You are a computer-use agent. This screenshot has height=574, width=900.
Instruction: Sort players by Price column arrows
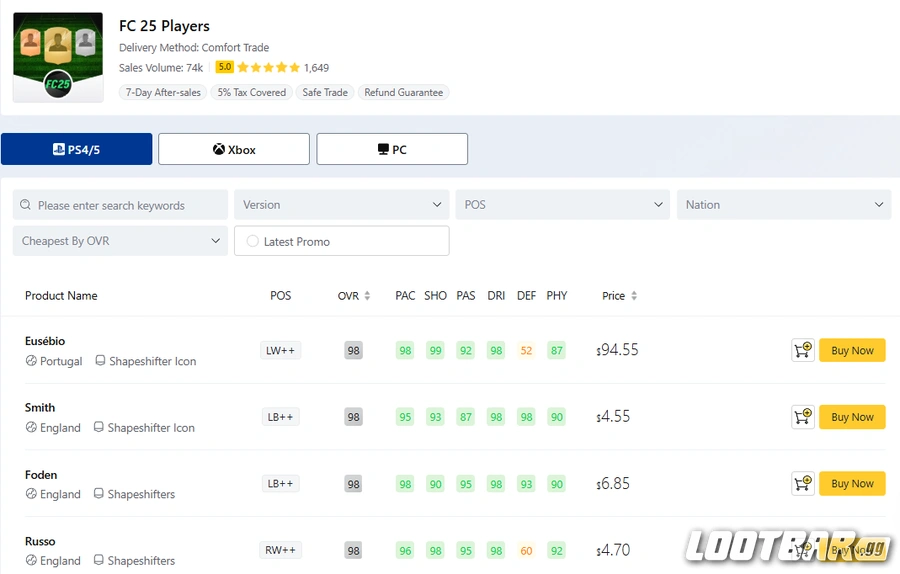[633, 296]
